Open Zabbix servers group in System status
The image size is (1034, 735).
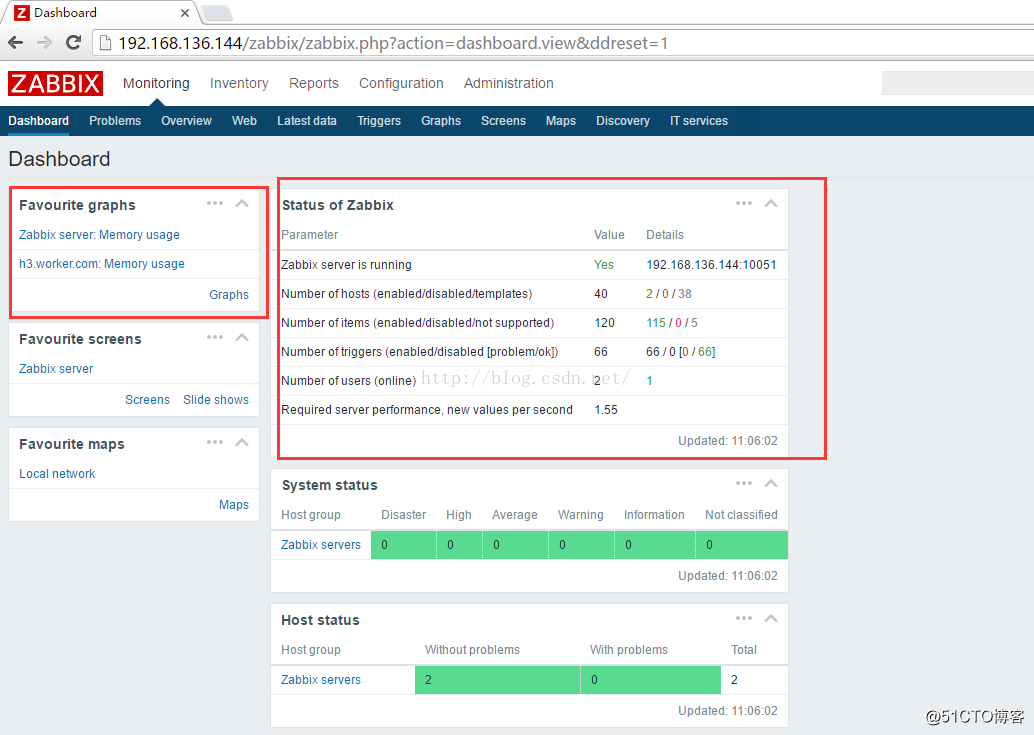320,544
